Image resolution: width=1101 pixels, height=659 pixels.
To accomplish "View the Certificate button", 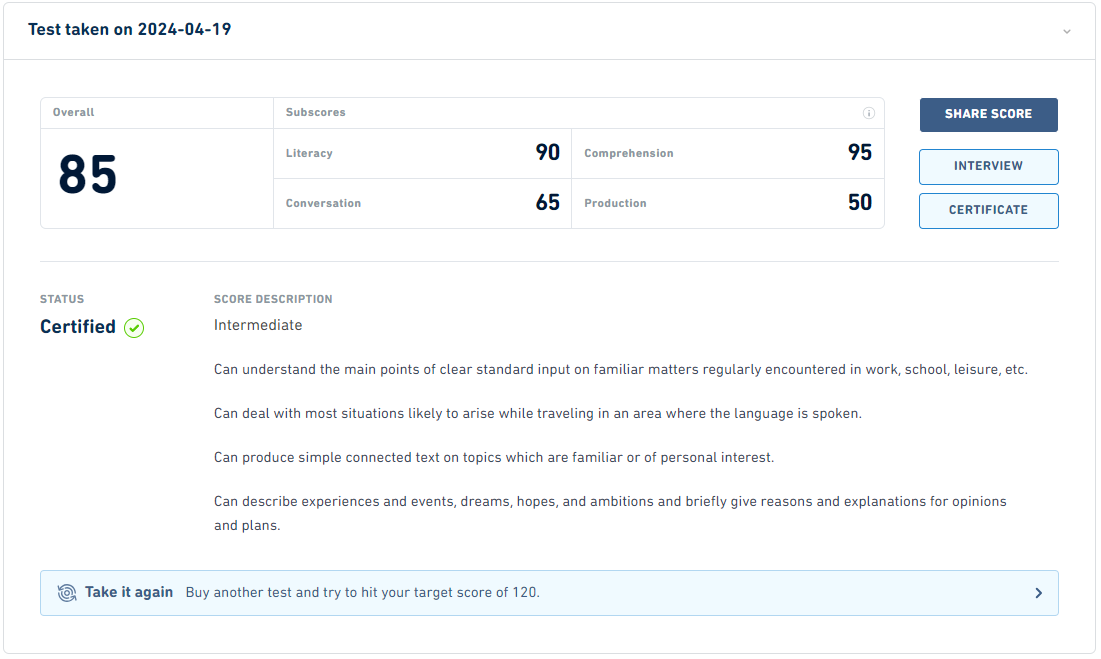I will tap(989, 211).
